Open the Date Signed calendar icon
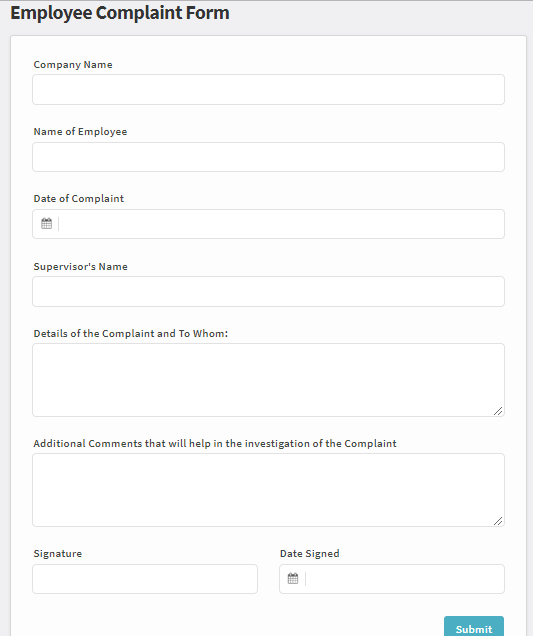Image resolution: width=533 pixels, height=636 pixels. 293,578
